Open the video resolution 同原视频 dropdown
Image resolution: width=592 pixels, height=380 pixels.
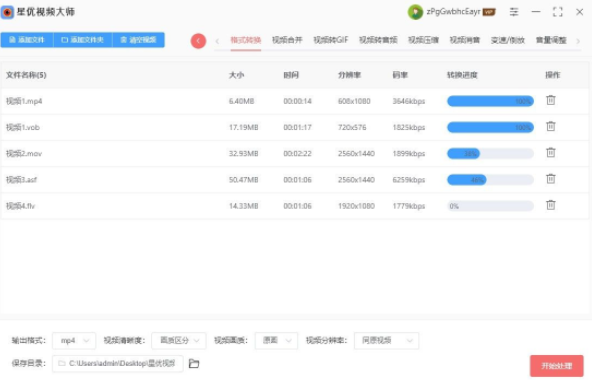click(386, 340)
